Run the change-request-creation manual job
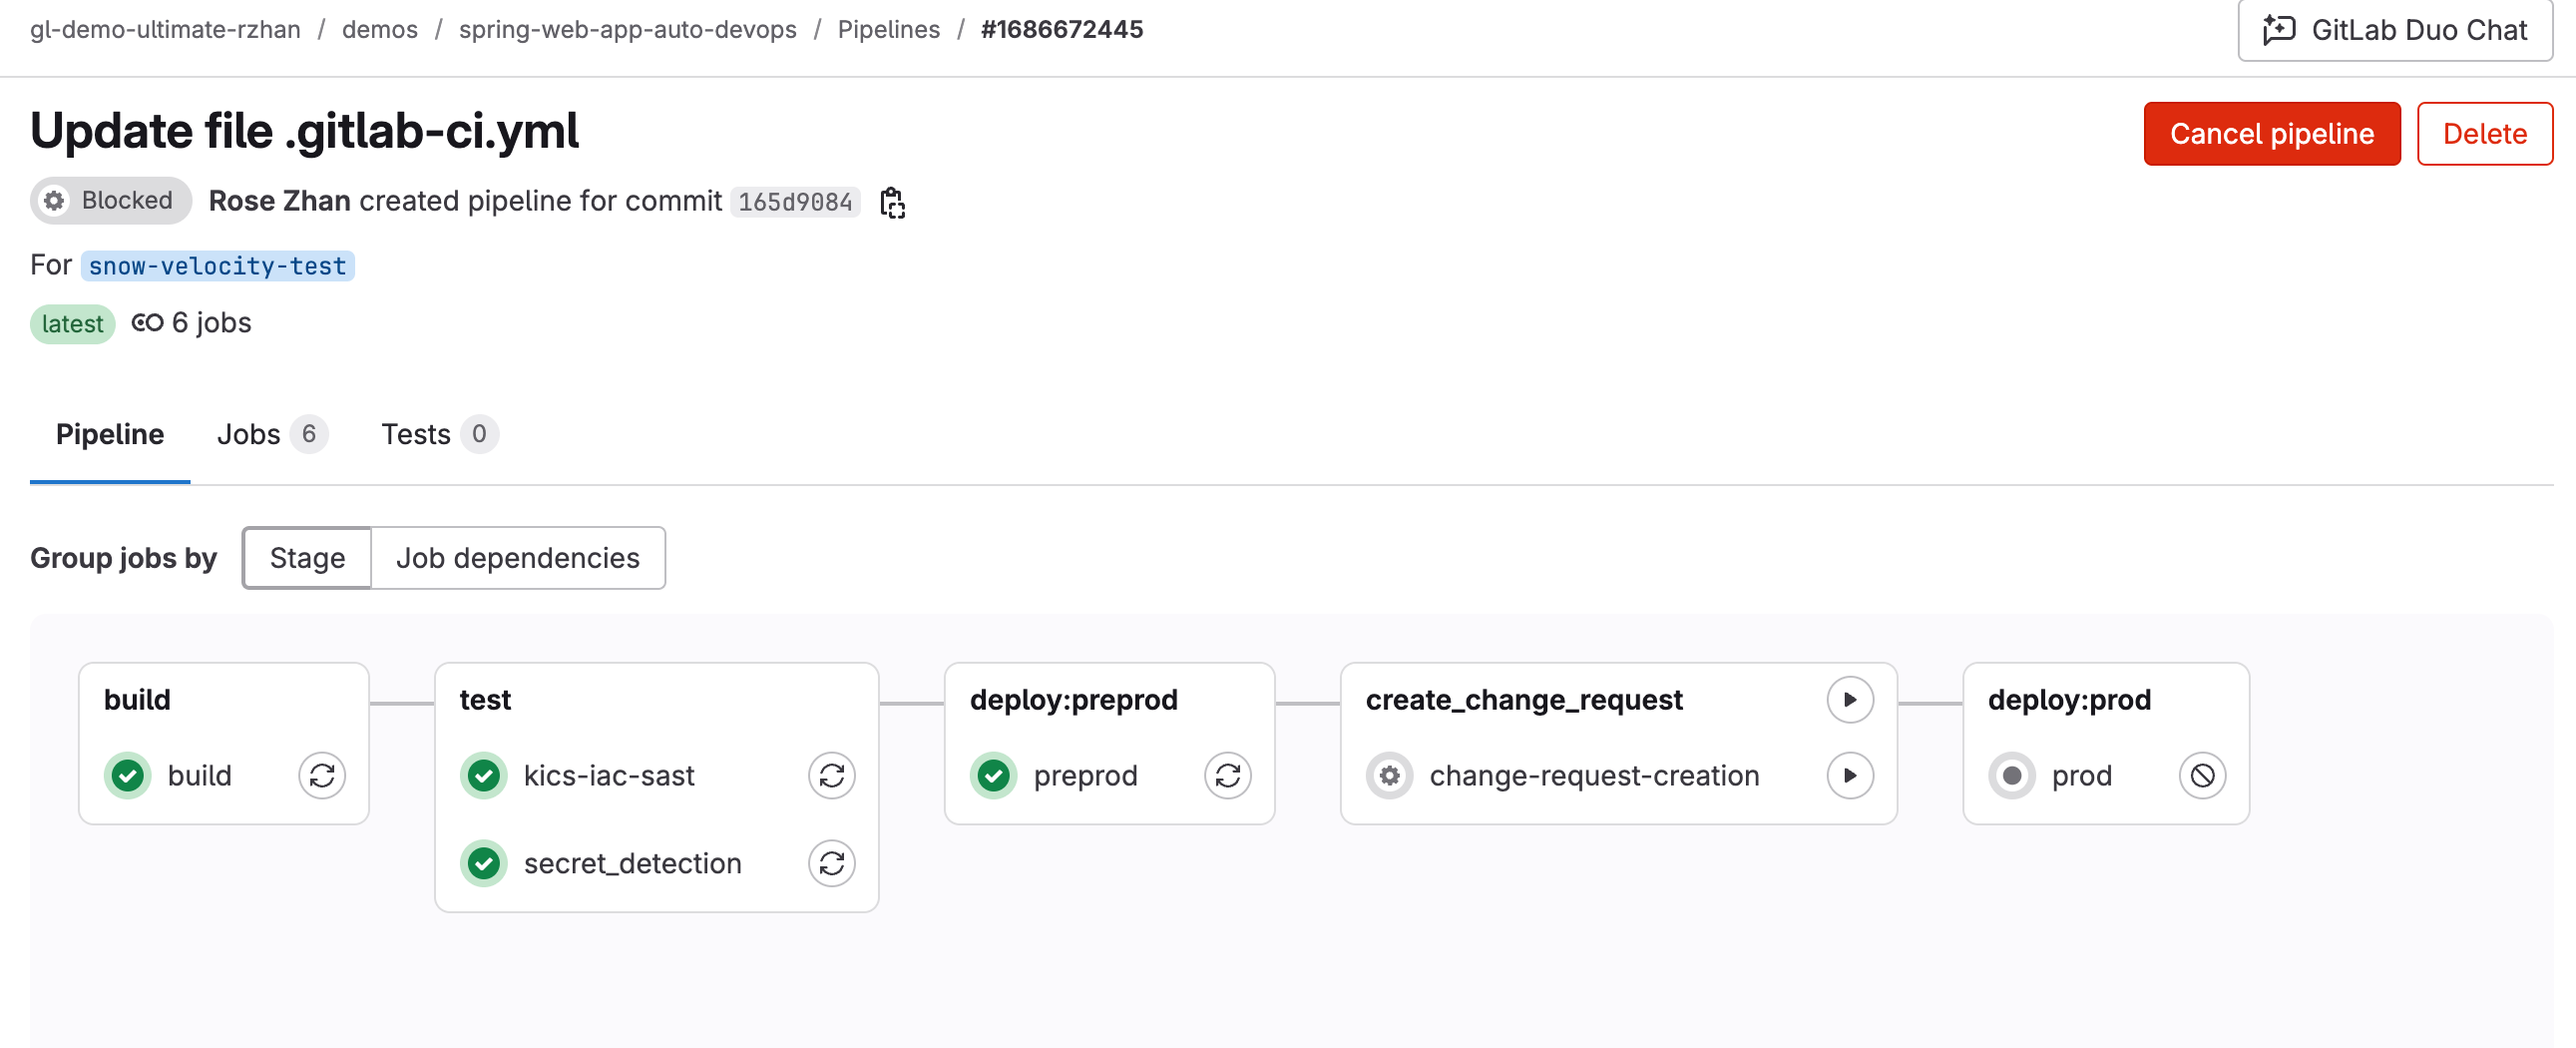 [x=1850, y=776]
